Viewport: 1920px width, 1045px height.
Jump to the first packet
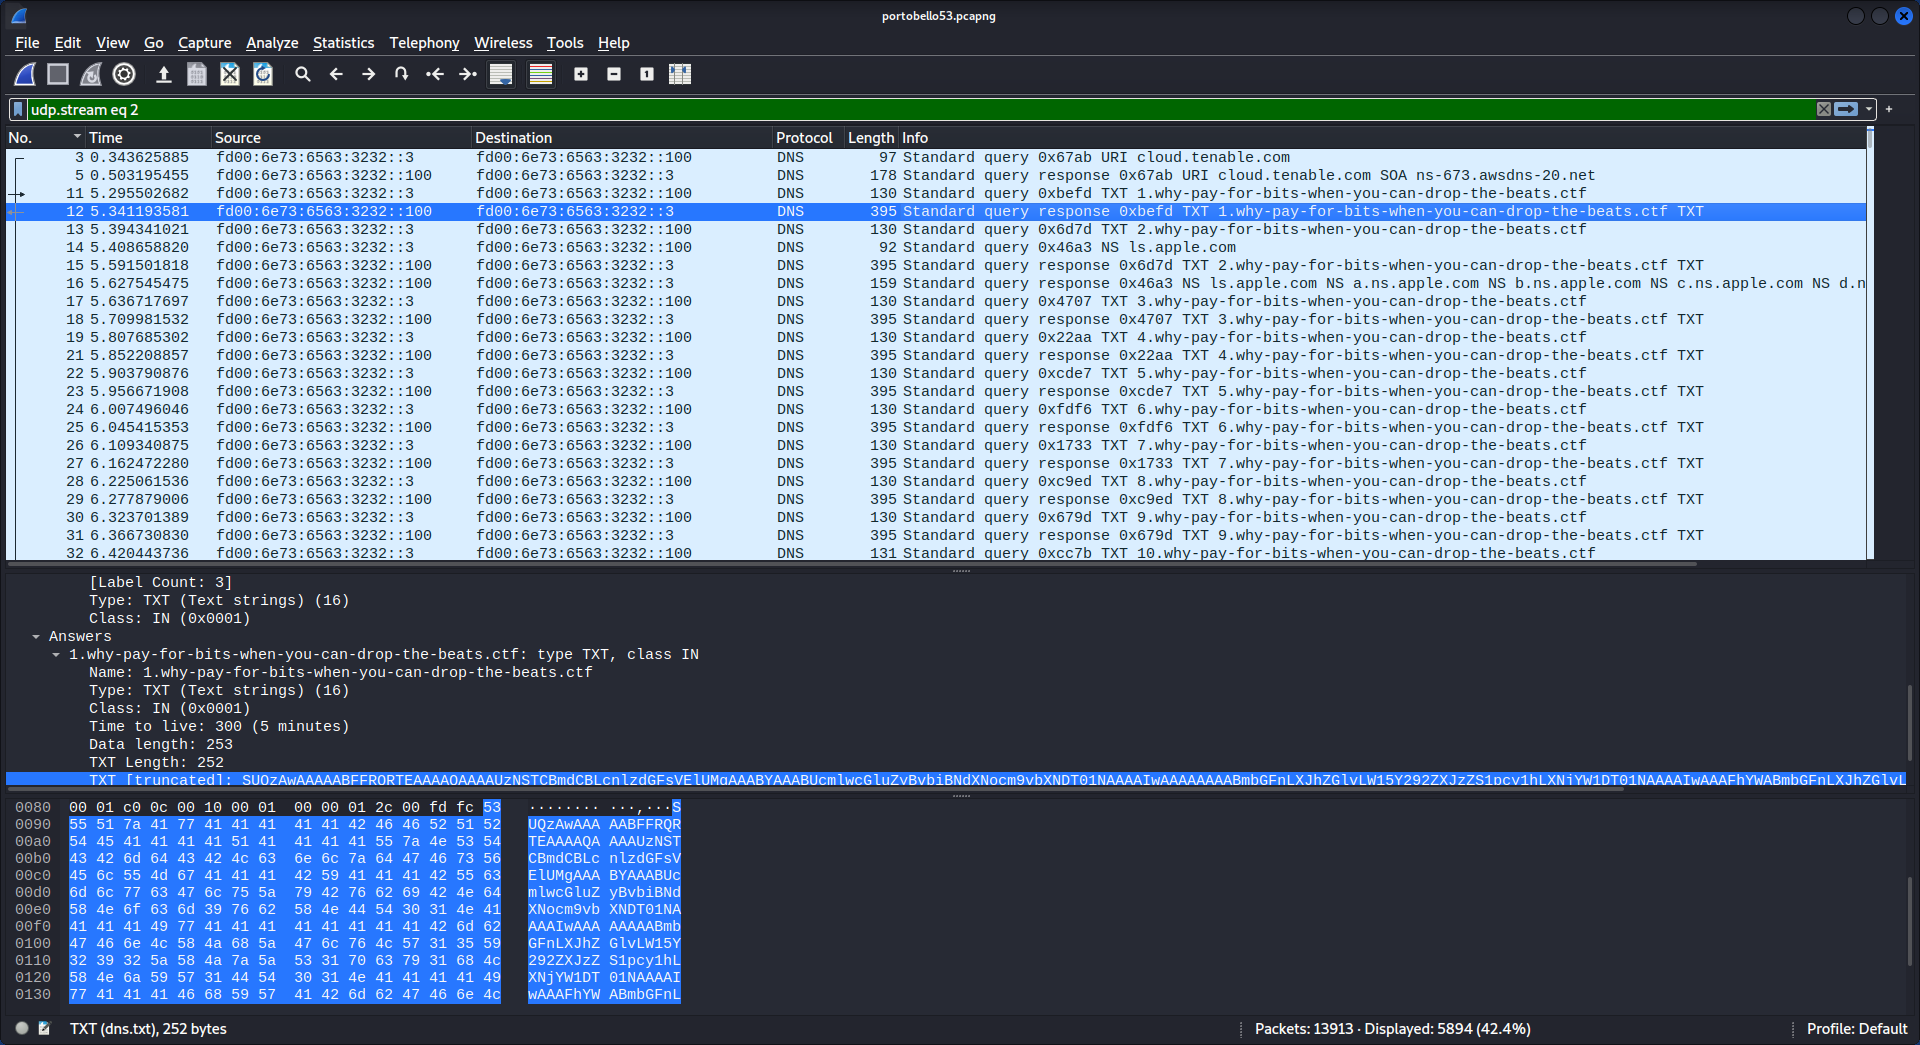pyautogui.click(x=435, y=74)
